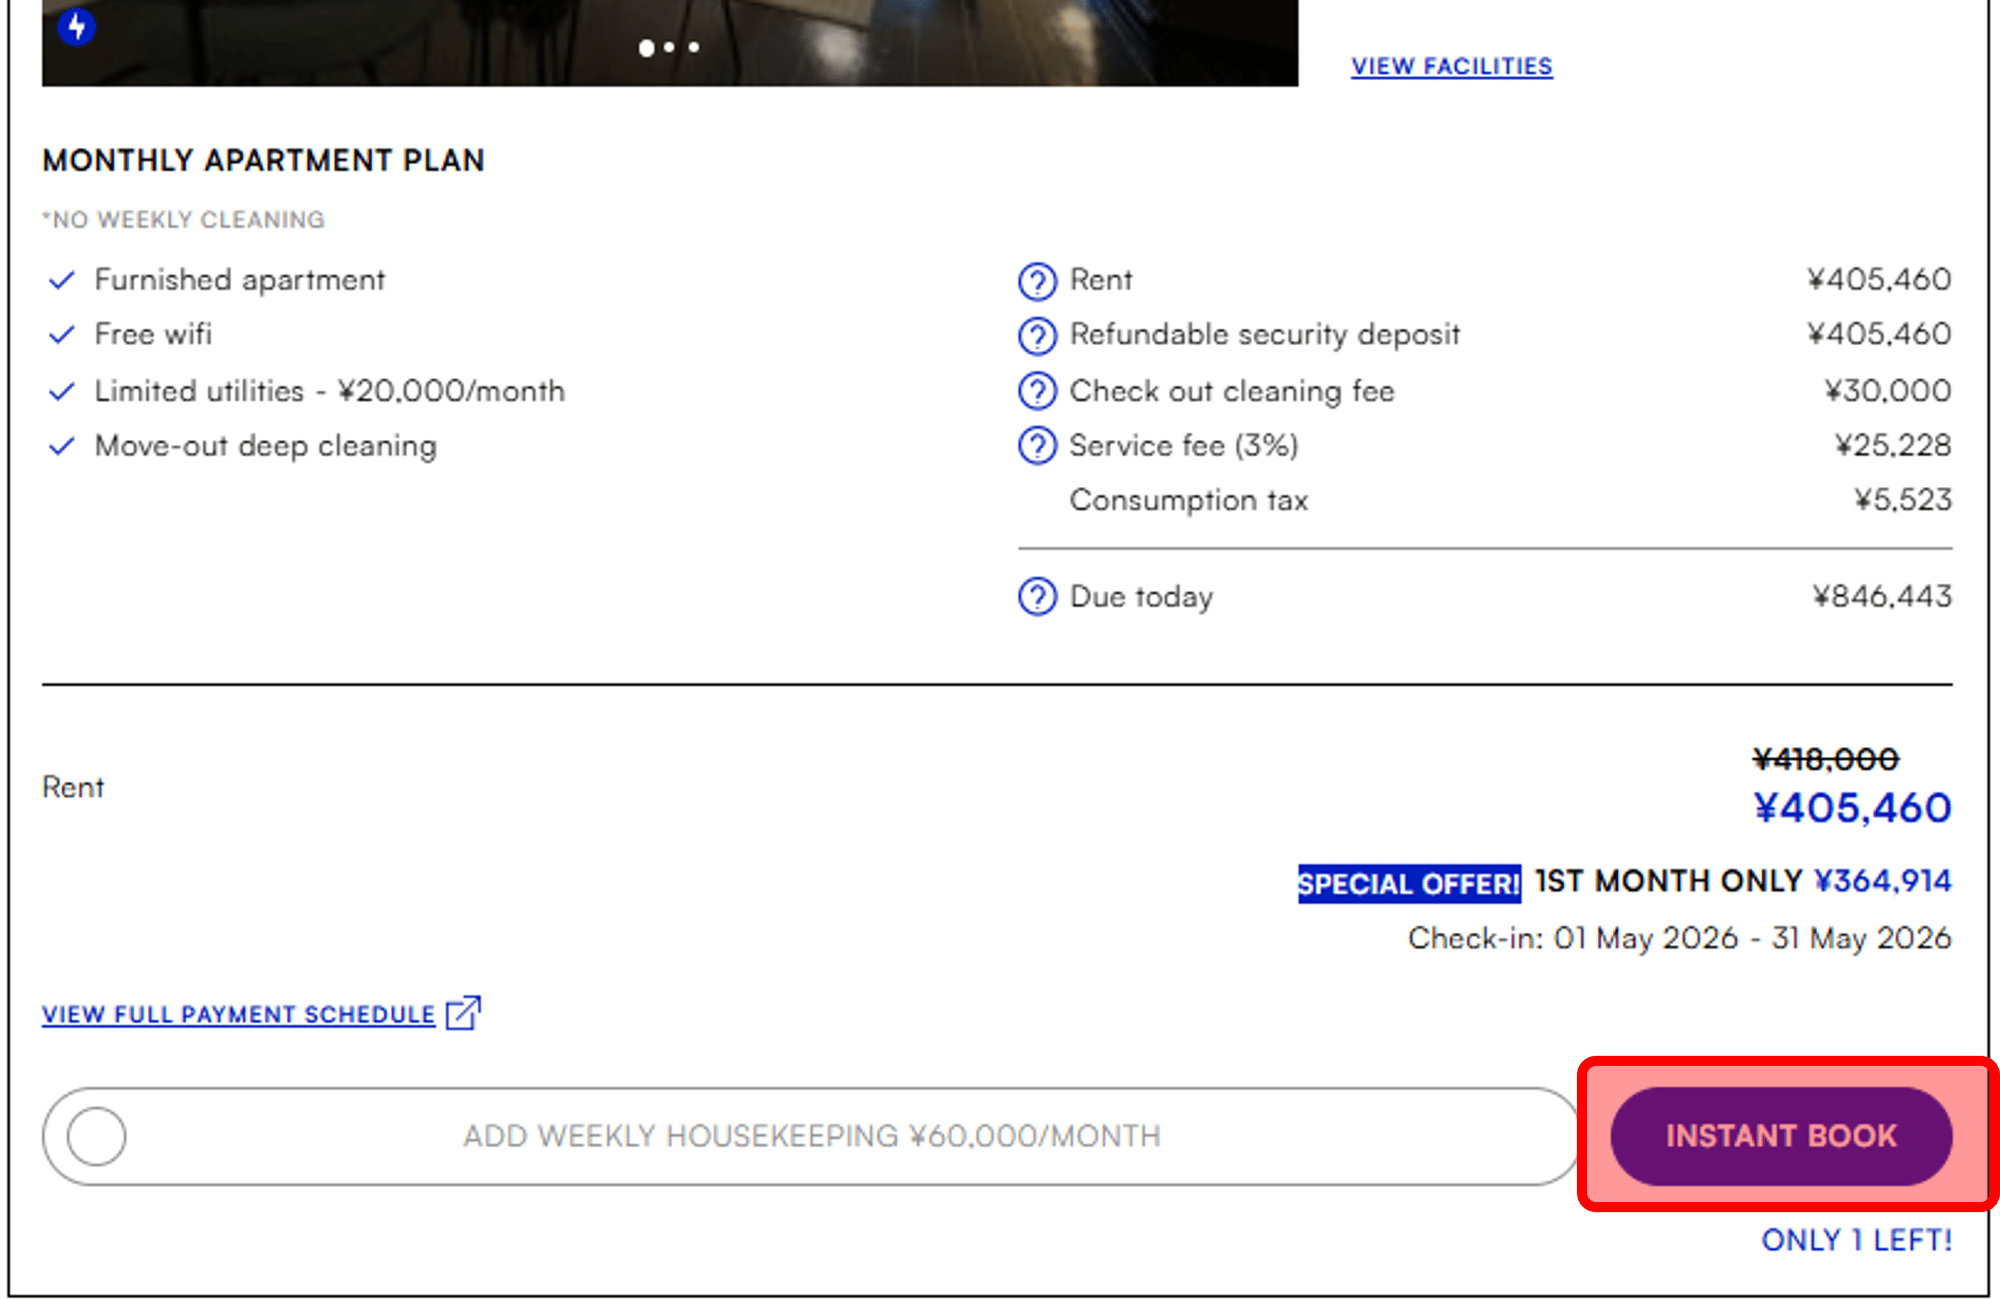Click the Service fee (3%) info icon
The height and width of the screenshot is (1300, 2000).
[x=1037, y=446]
